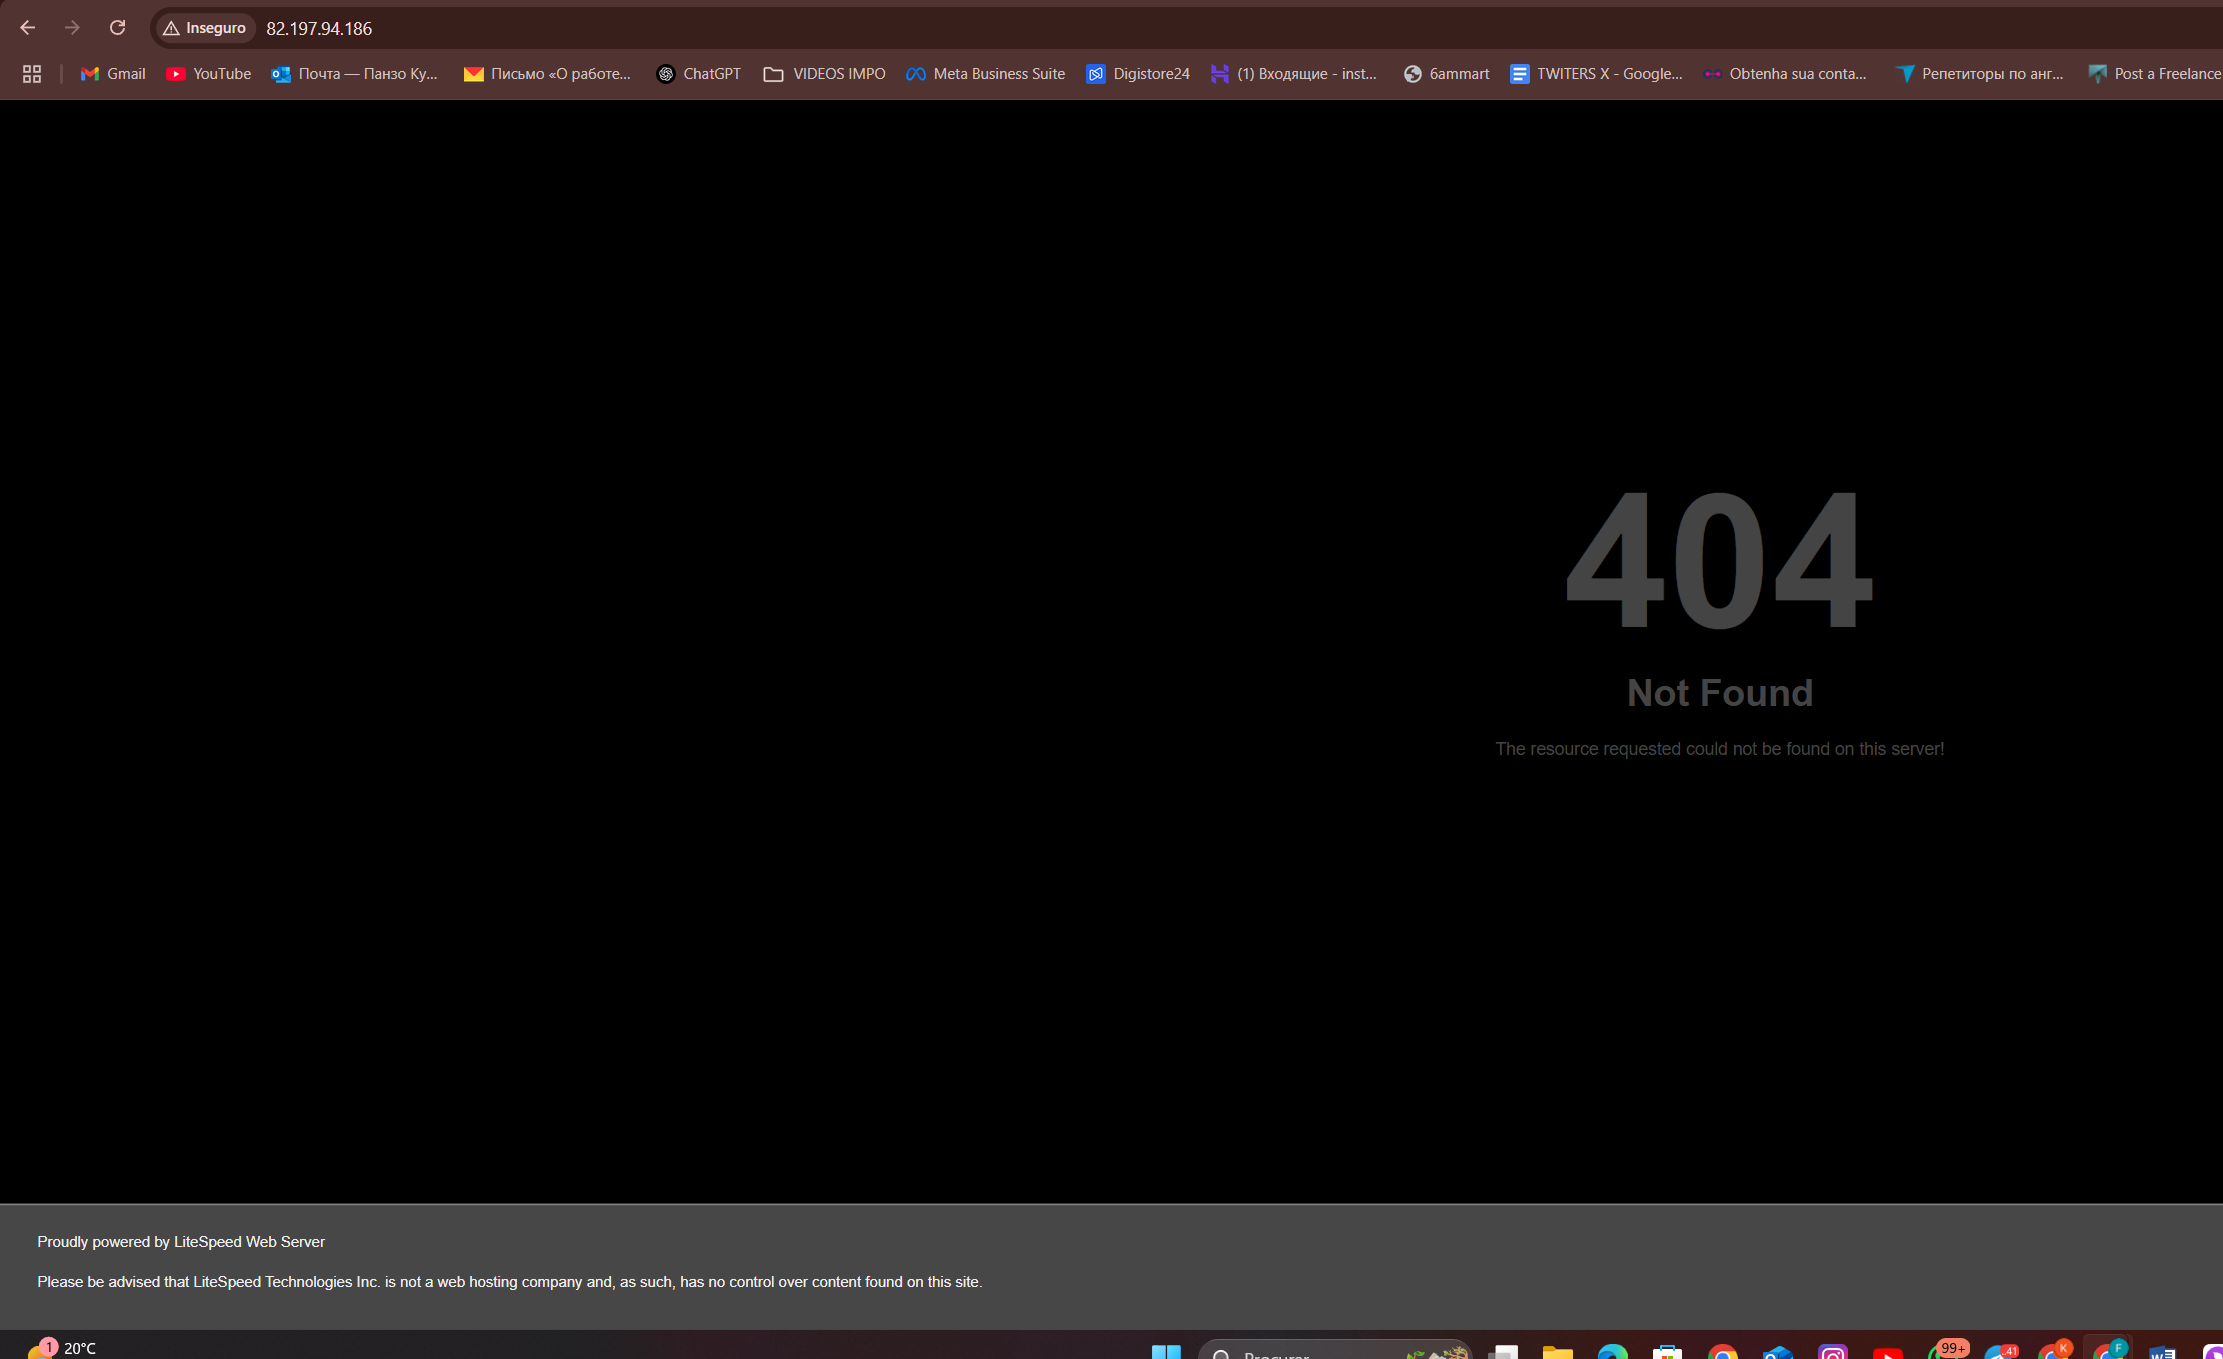Expand the VIDEOS IMPO bookmark folder

[824, 74]
